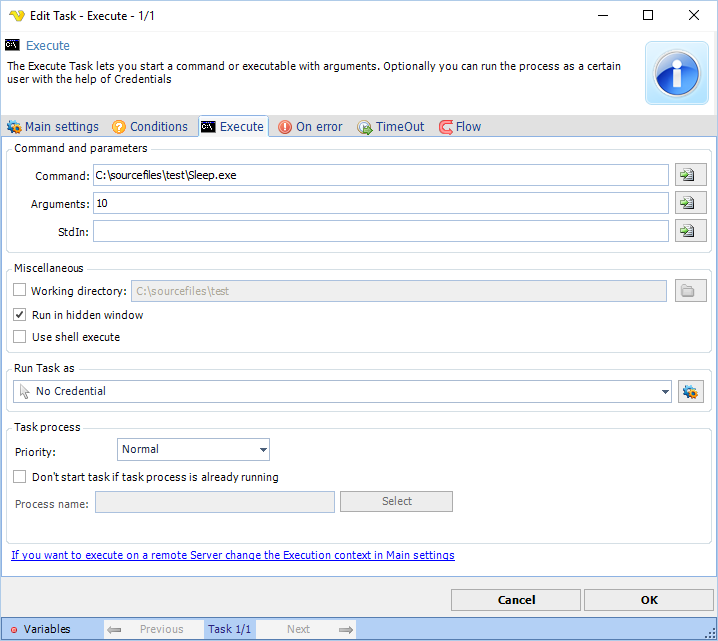
Task: Insert variable into Command field
Action: 691,175
